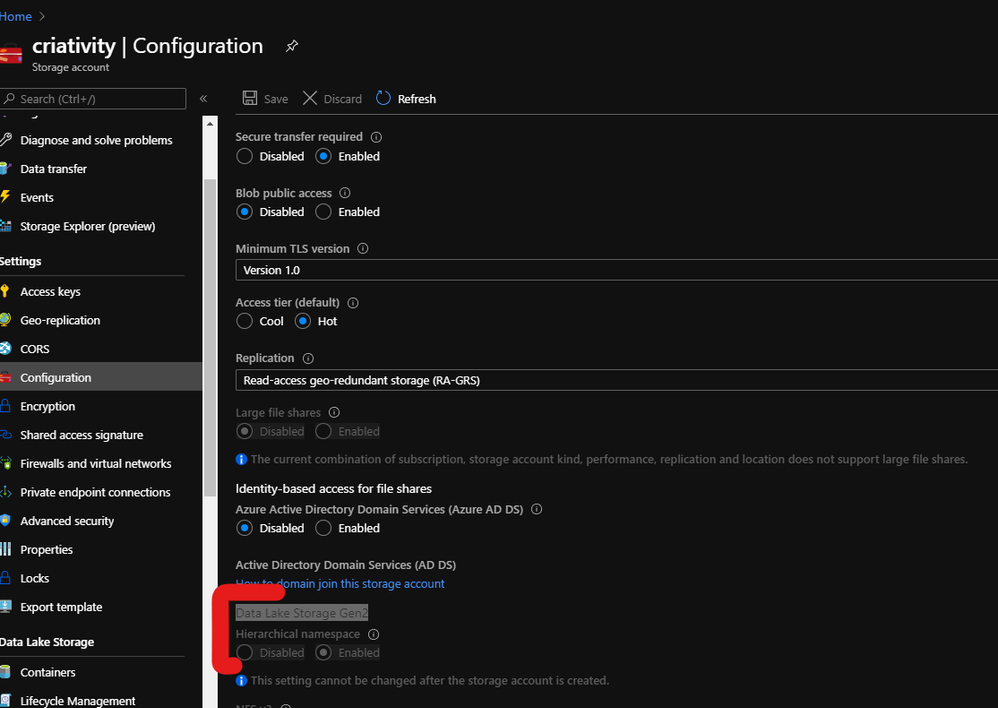The height and width of the screenshot is (708, 998).
Task: Click the Geo-replication globe icon
Action: [x=5, y=320]
